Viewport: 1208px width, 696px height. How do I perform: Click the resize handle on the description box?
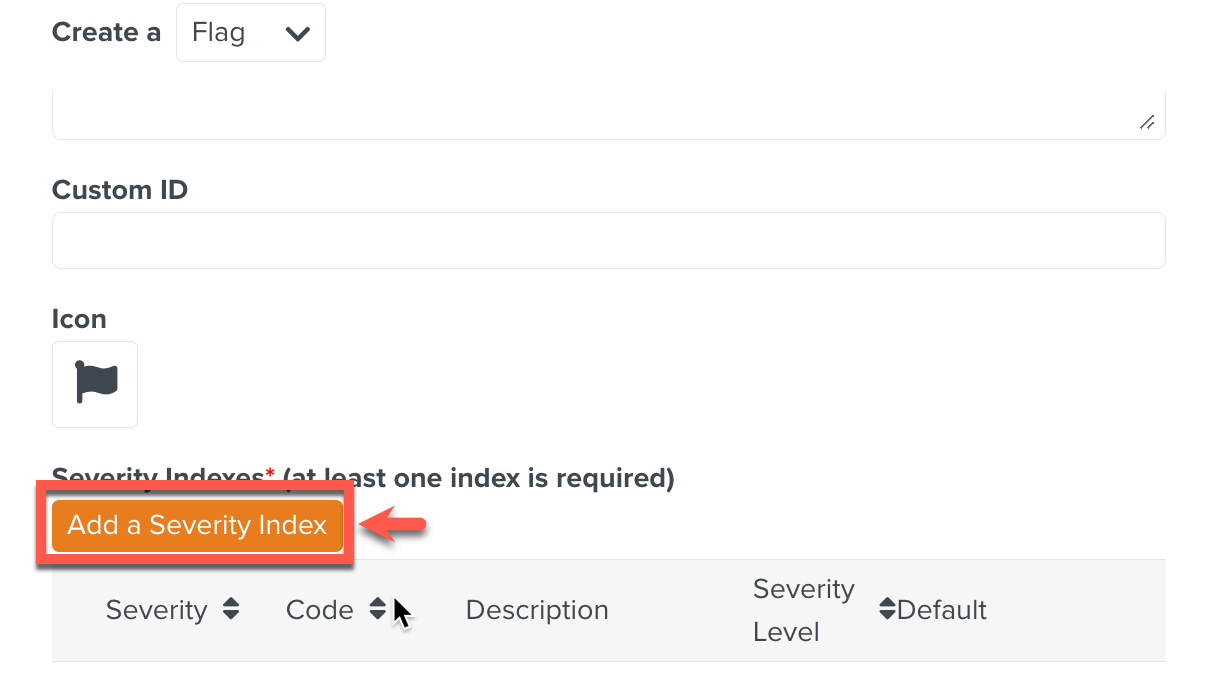pos(1147,121)
